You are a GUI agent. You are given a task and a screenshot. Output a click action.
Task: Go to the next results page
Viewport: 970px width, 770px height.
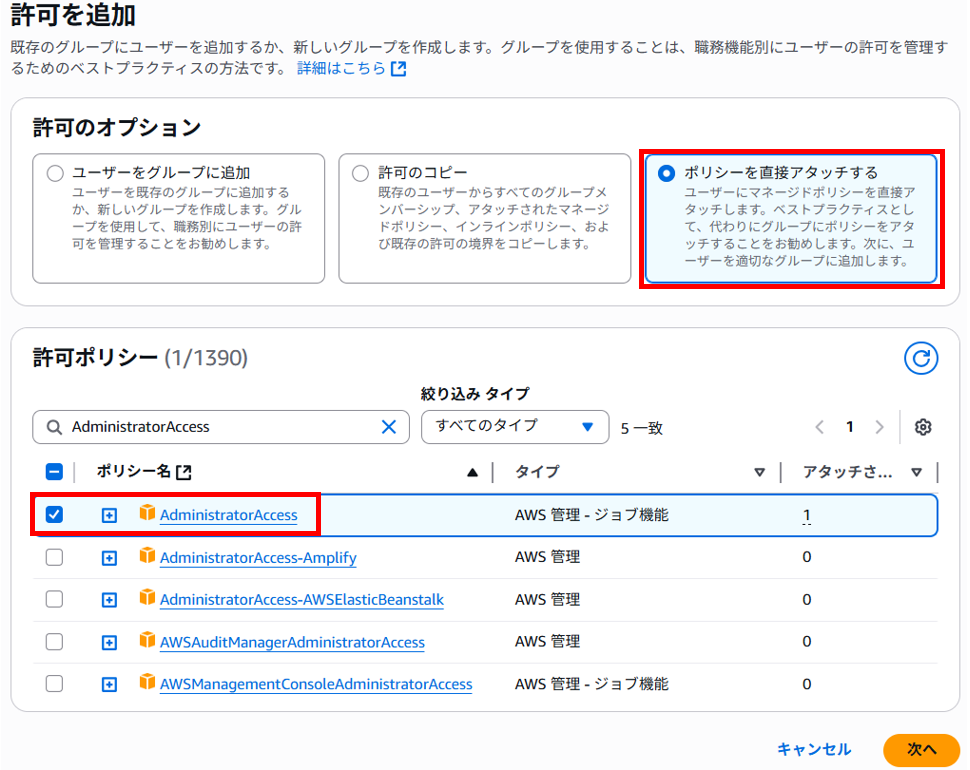pyautogui.click(x=879, y=427)
